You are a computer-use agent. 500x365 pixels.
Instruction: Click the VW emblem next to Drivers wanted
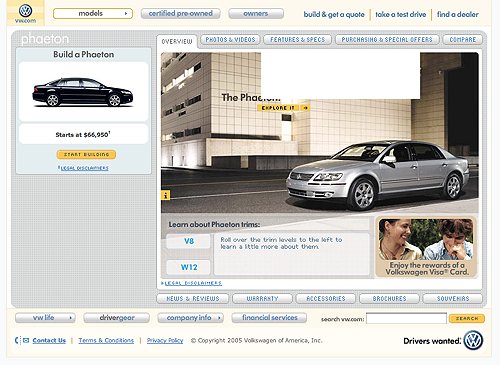[473, 340]
